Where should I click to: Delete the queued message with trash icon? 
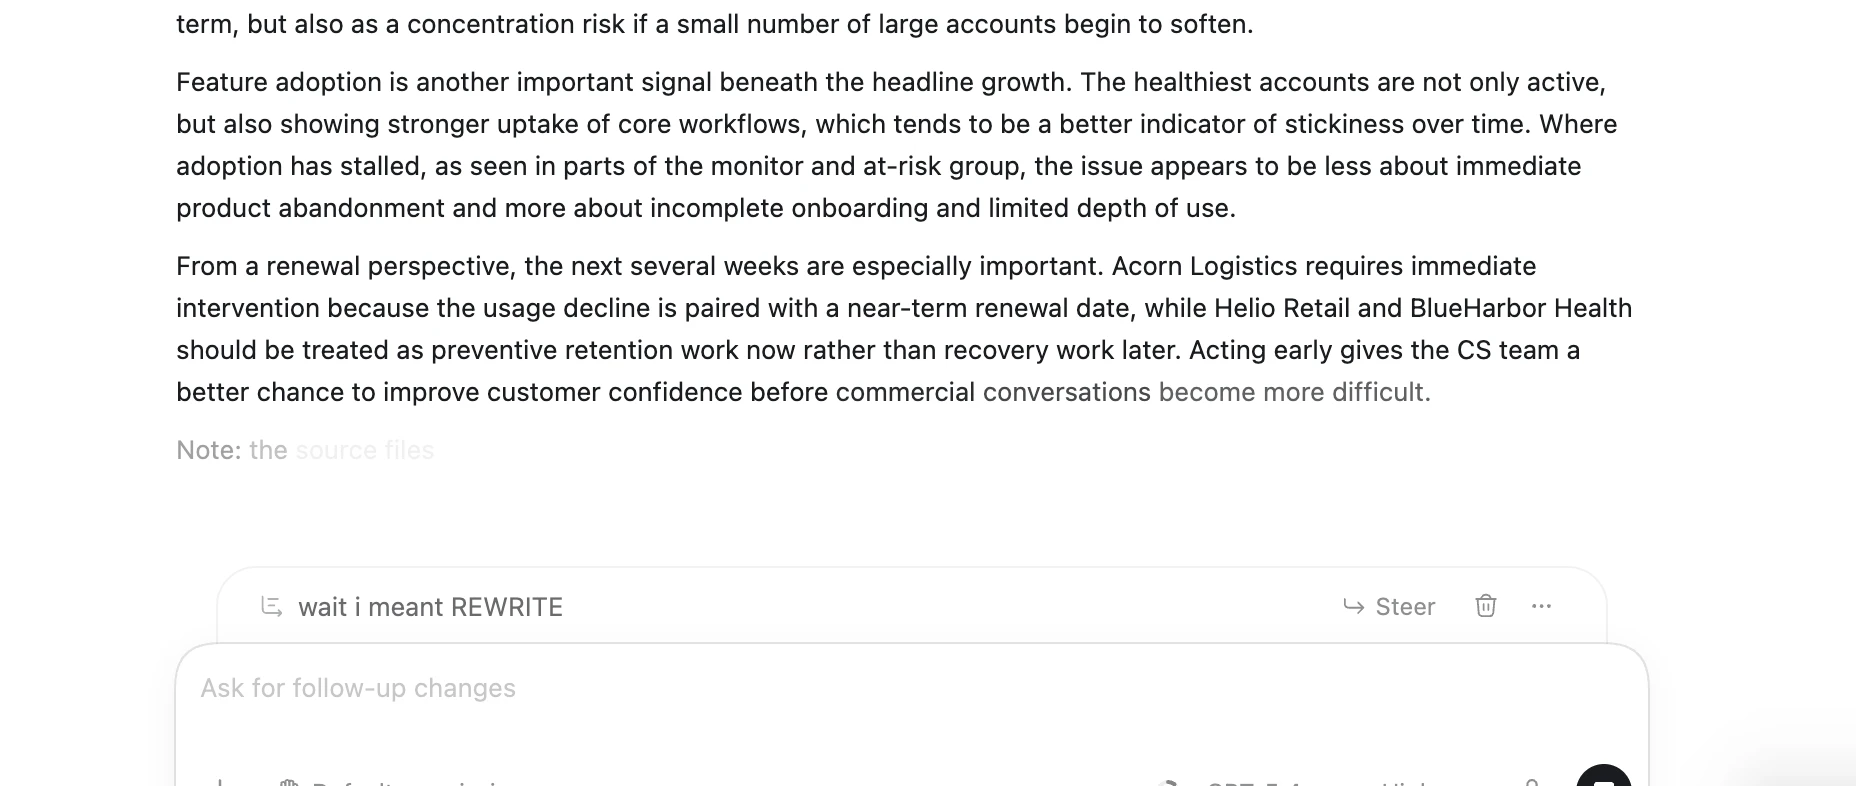1486,606
